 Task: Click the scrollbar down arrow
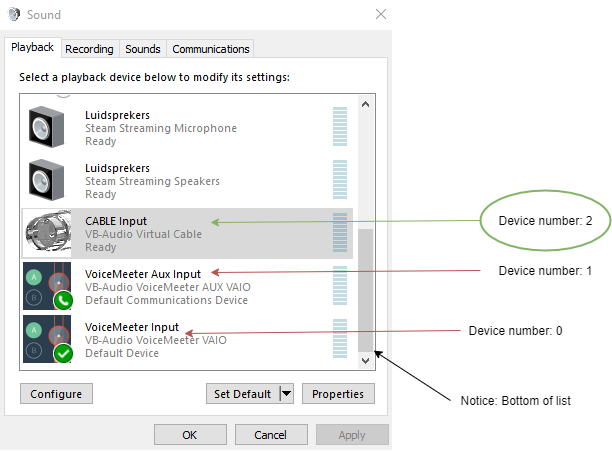point(365,360)
